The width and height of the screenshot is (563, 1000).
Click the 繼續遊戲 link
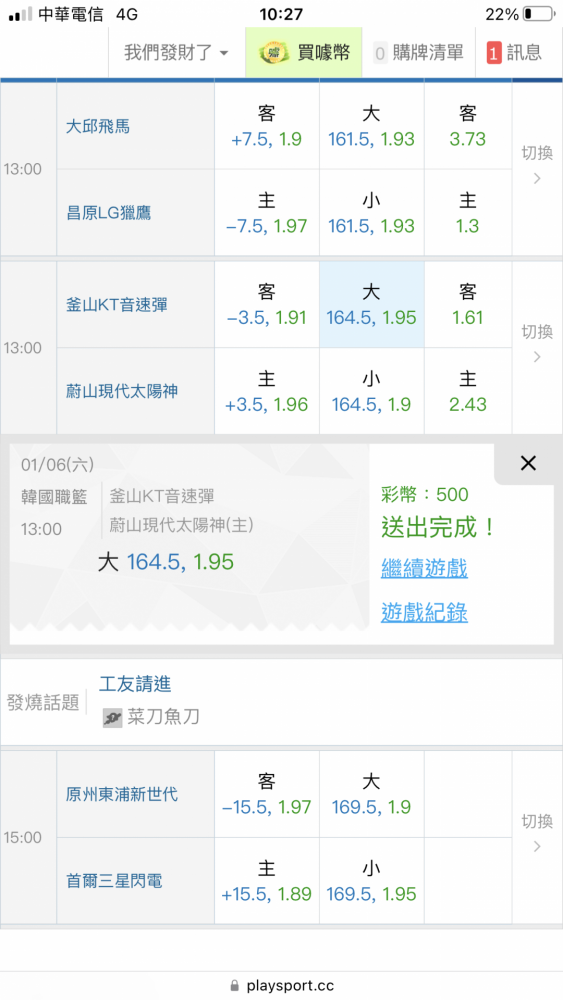click(424, 567)
